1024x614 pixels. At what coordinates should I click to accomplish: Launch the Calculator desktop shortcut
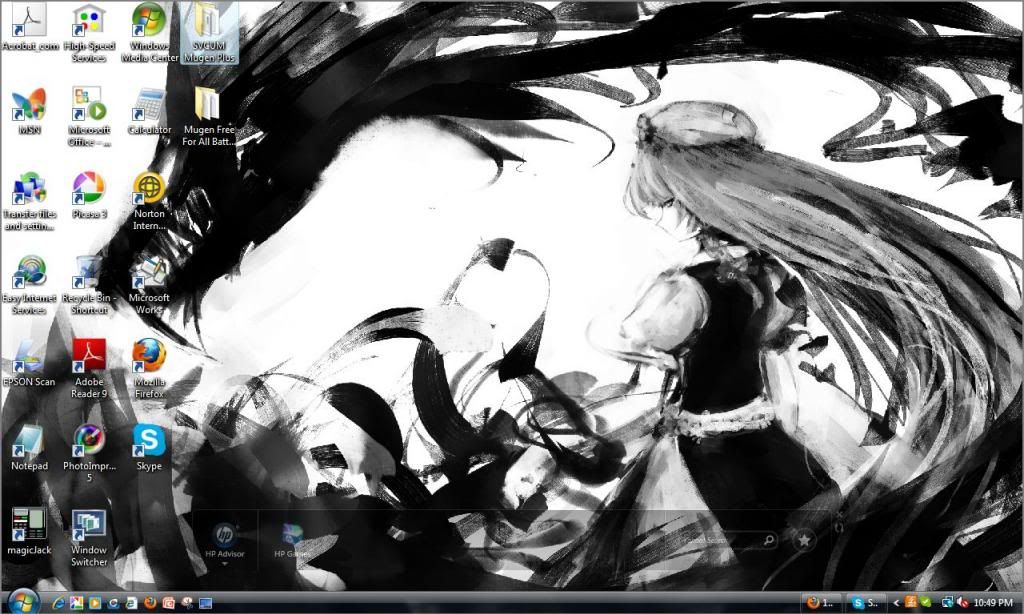pyautogui.click(x=149, y=112)
